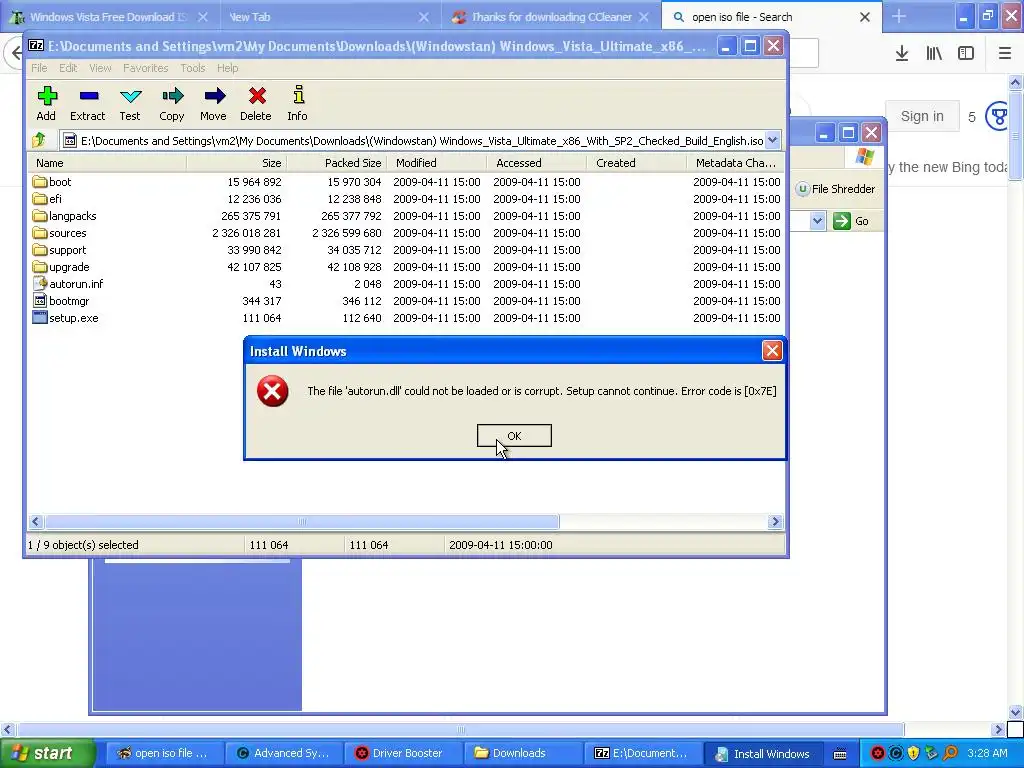Click the up-folder icon beside the 7-Zip path

click(x=39, y=140)
